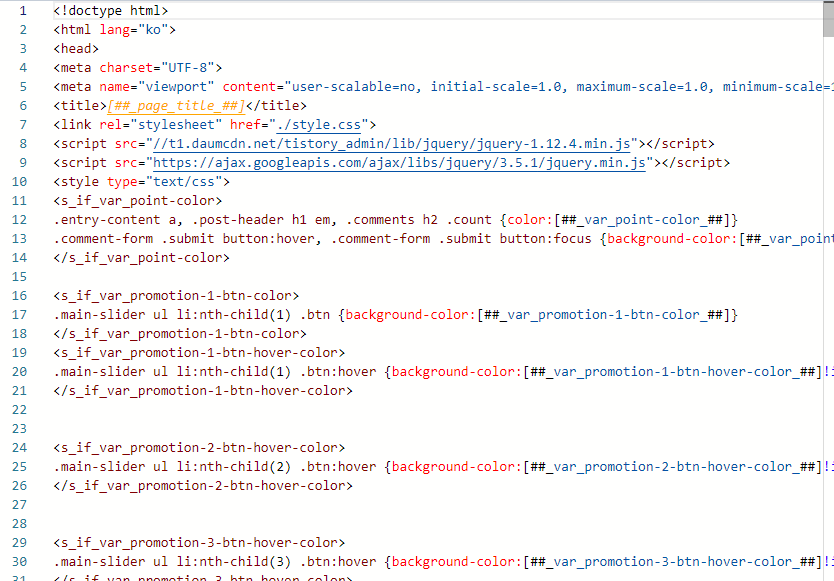The image size is (834, 581).
Task: Click line number 1 in gutter
Action: point(23,11)
